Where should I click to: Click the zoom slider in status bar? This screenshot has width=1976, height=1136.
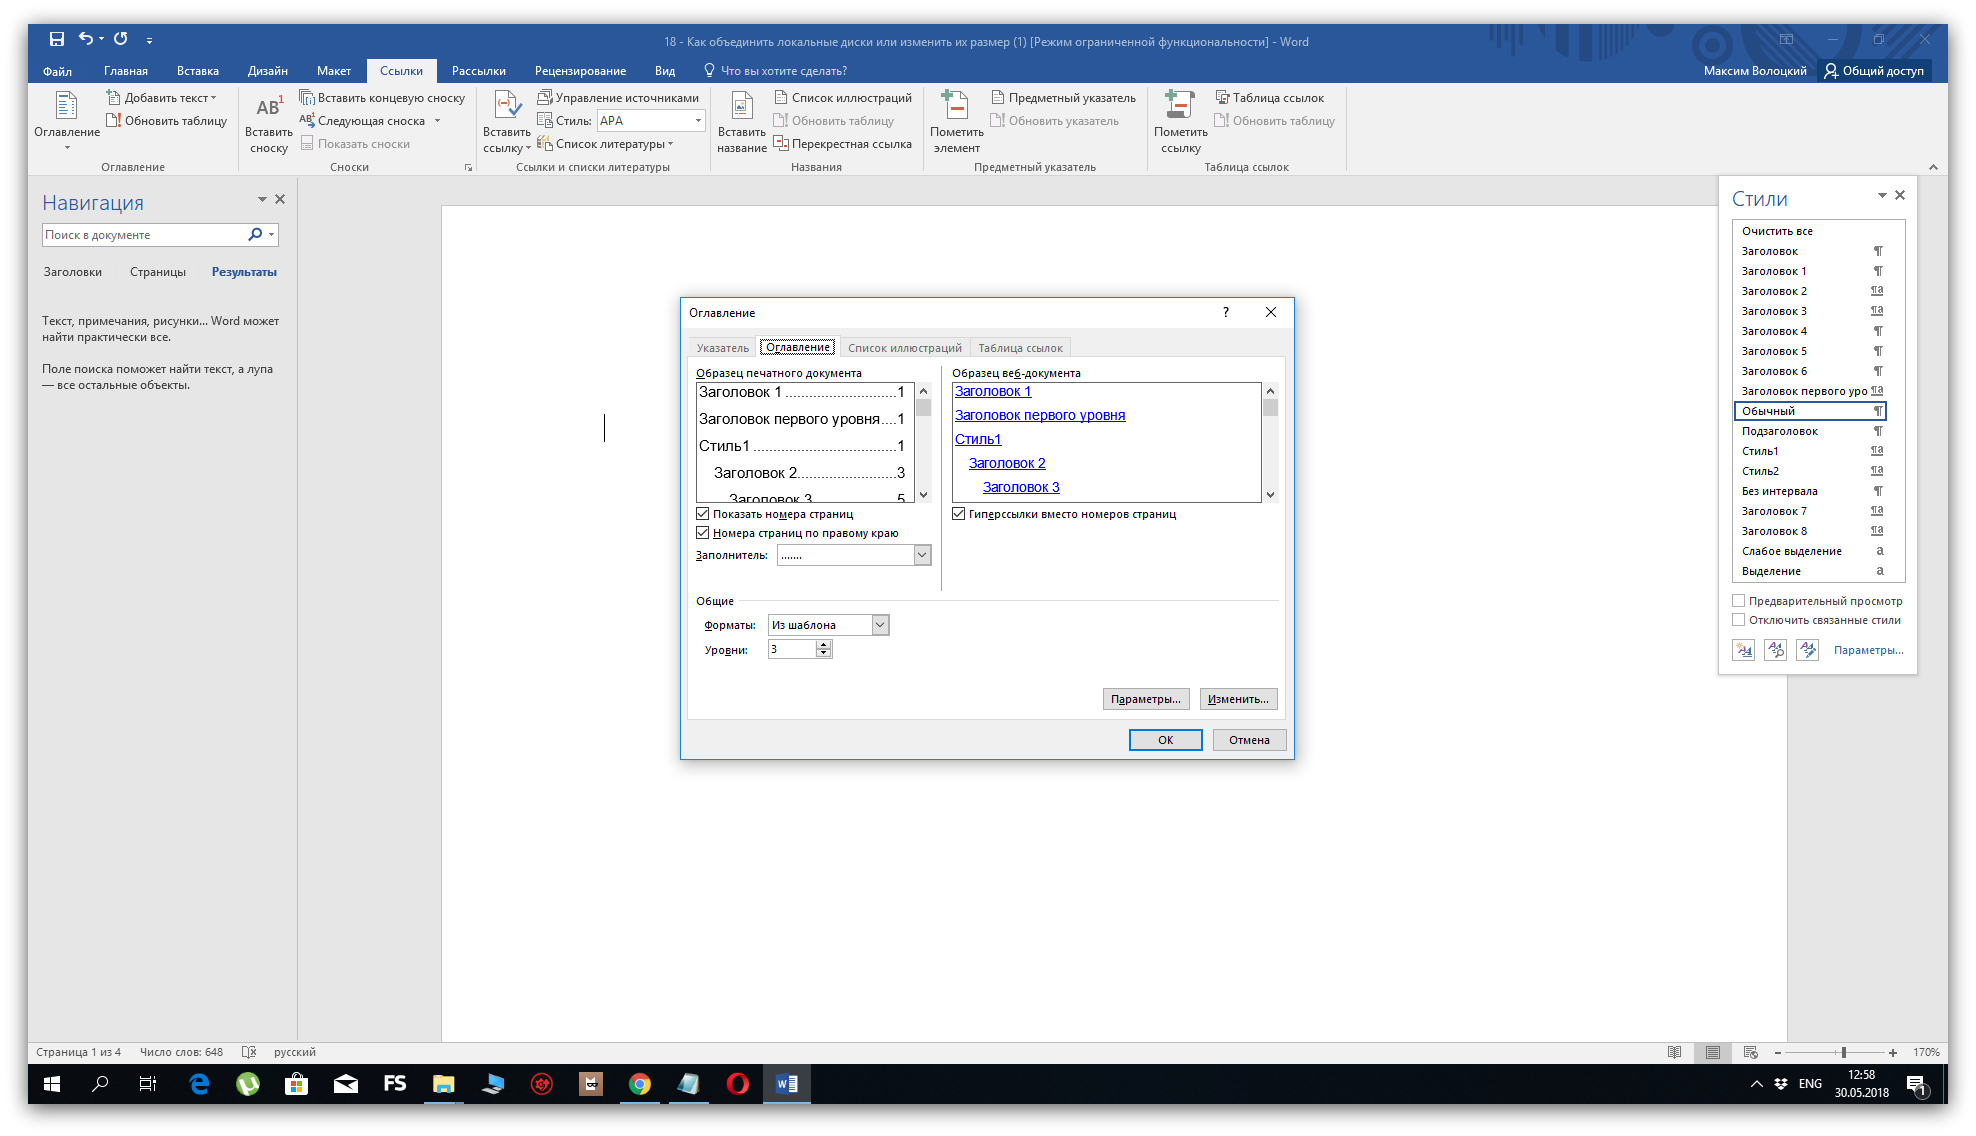click(x=1843, y=1052)
